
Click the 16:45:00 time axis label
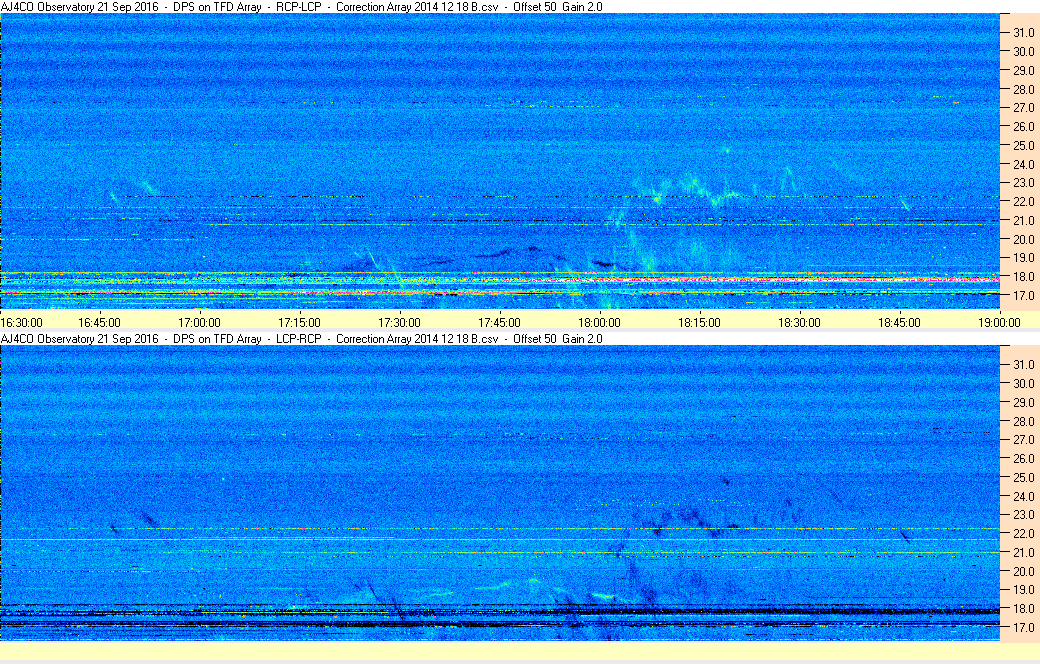pos(99,322)
